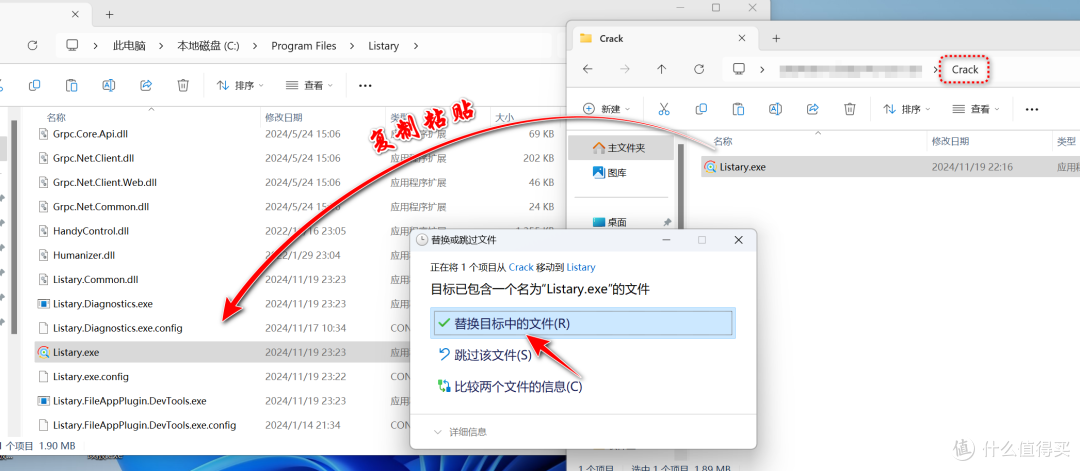Expand chevron after Listary breadcrumb

coord(415,46)
